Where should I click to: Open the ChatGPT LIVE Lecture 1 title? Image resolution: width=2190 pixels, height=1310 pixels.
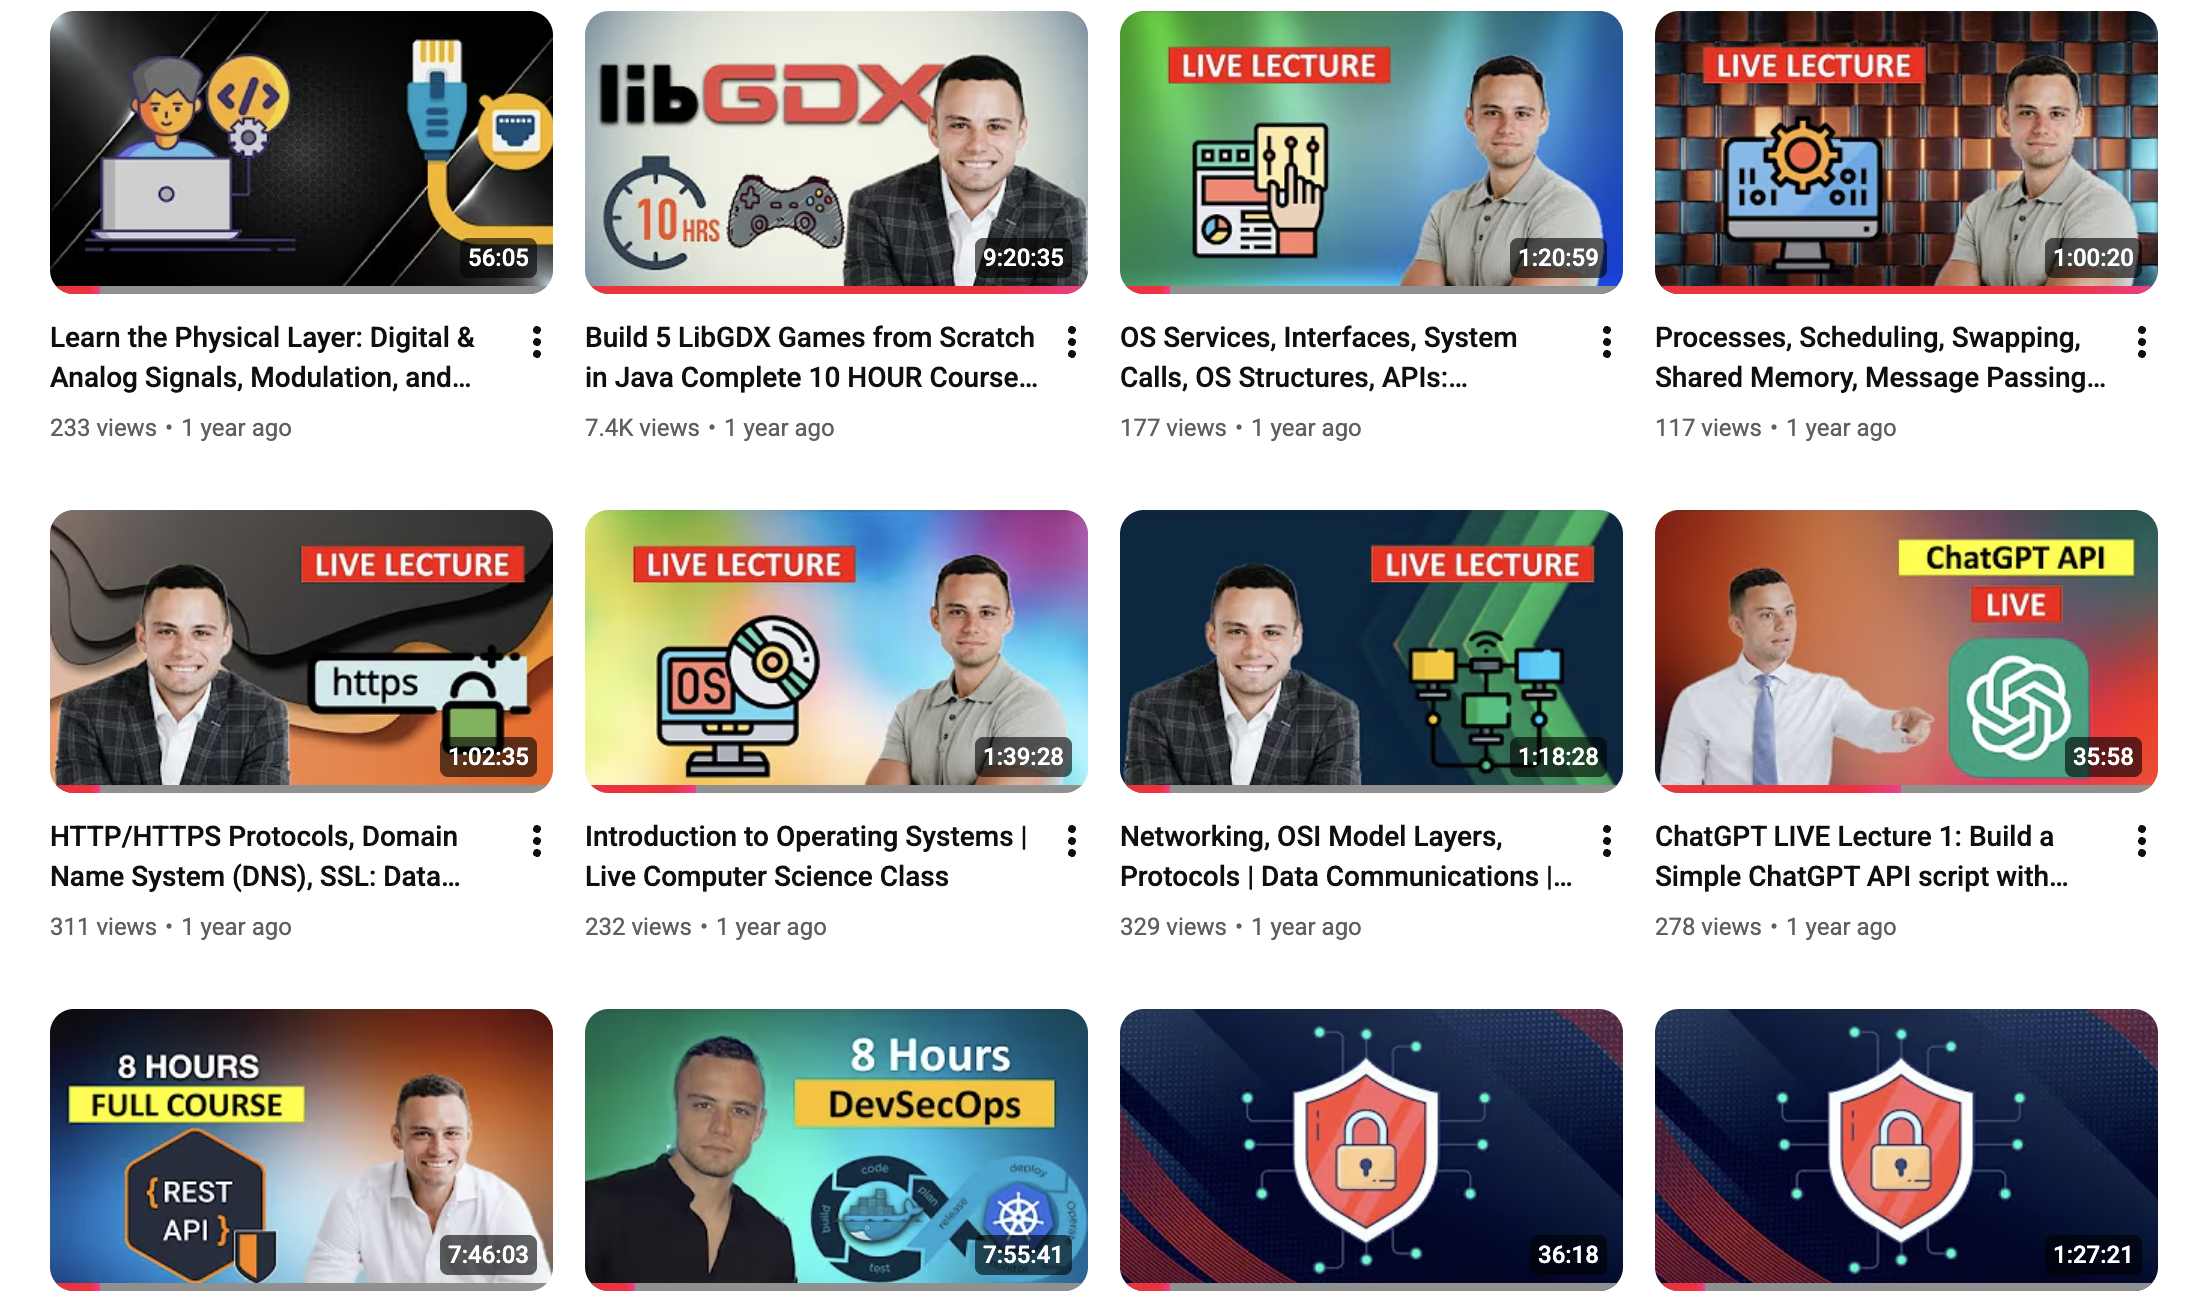coord(1861,856)
